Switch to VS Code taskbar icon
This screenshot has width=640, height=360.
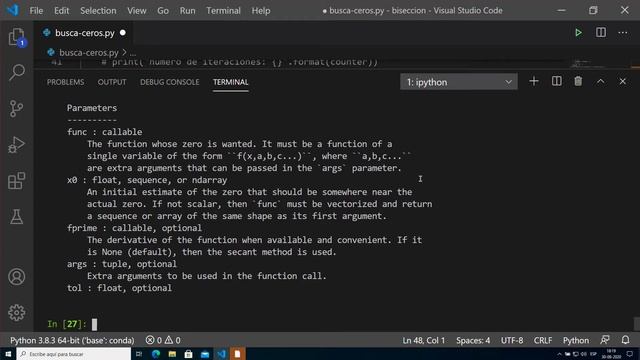(221, 354)
